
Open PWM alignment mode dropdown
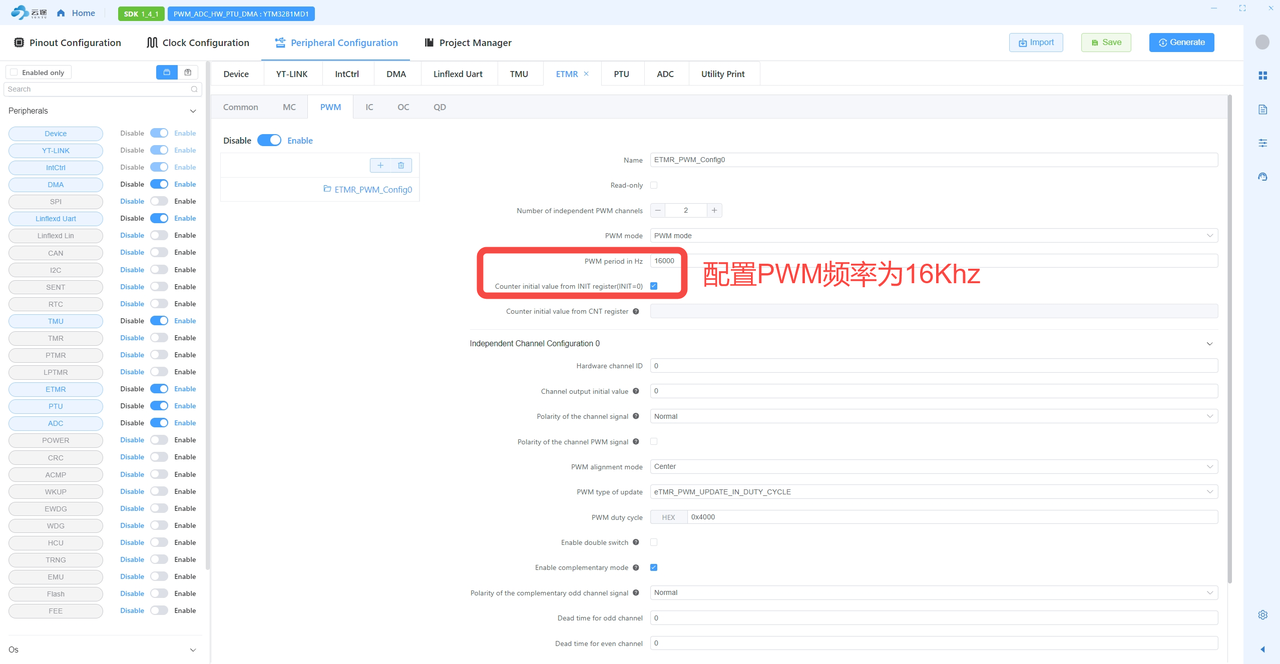tap(934, 466)
